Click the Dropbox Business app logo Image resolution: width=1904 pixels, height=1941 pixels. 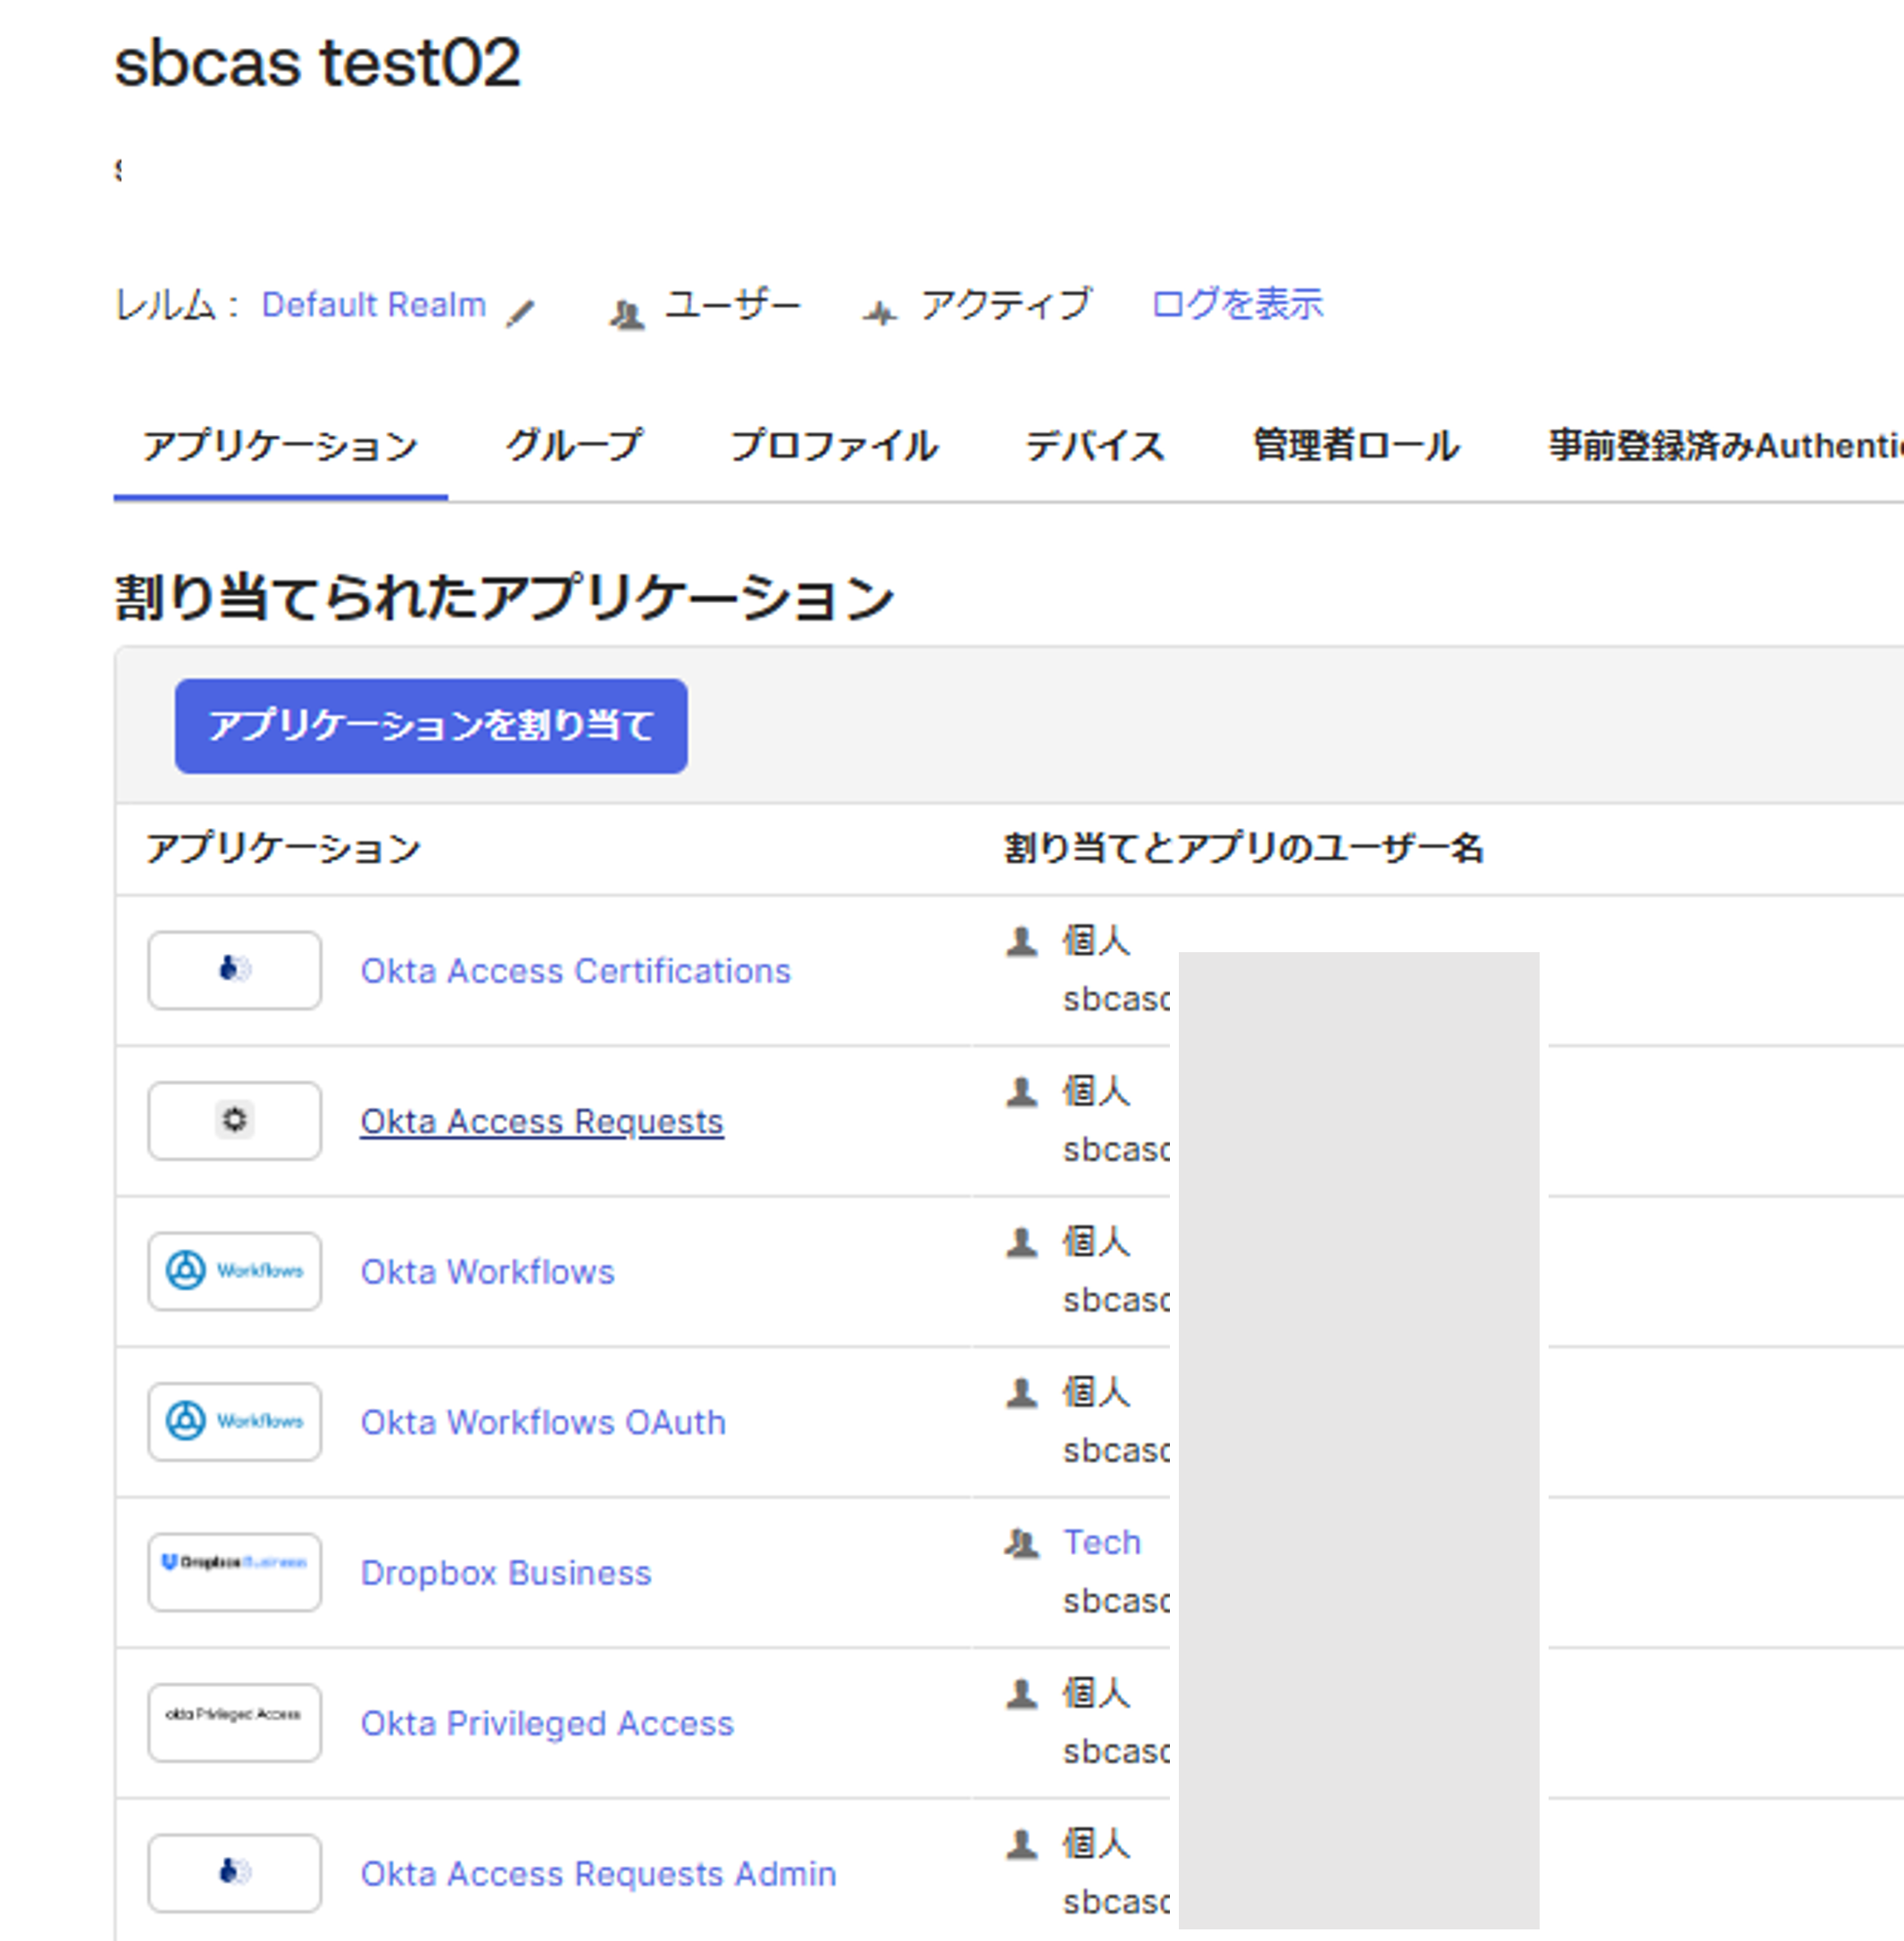tap(235, 1572)
